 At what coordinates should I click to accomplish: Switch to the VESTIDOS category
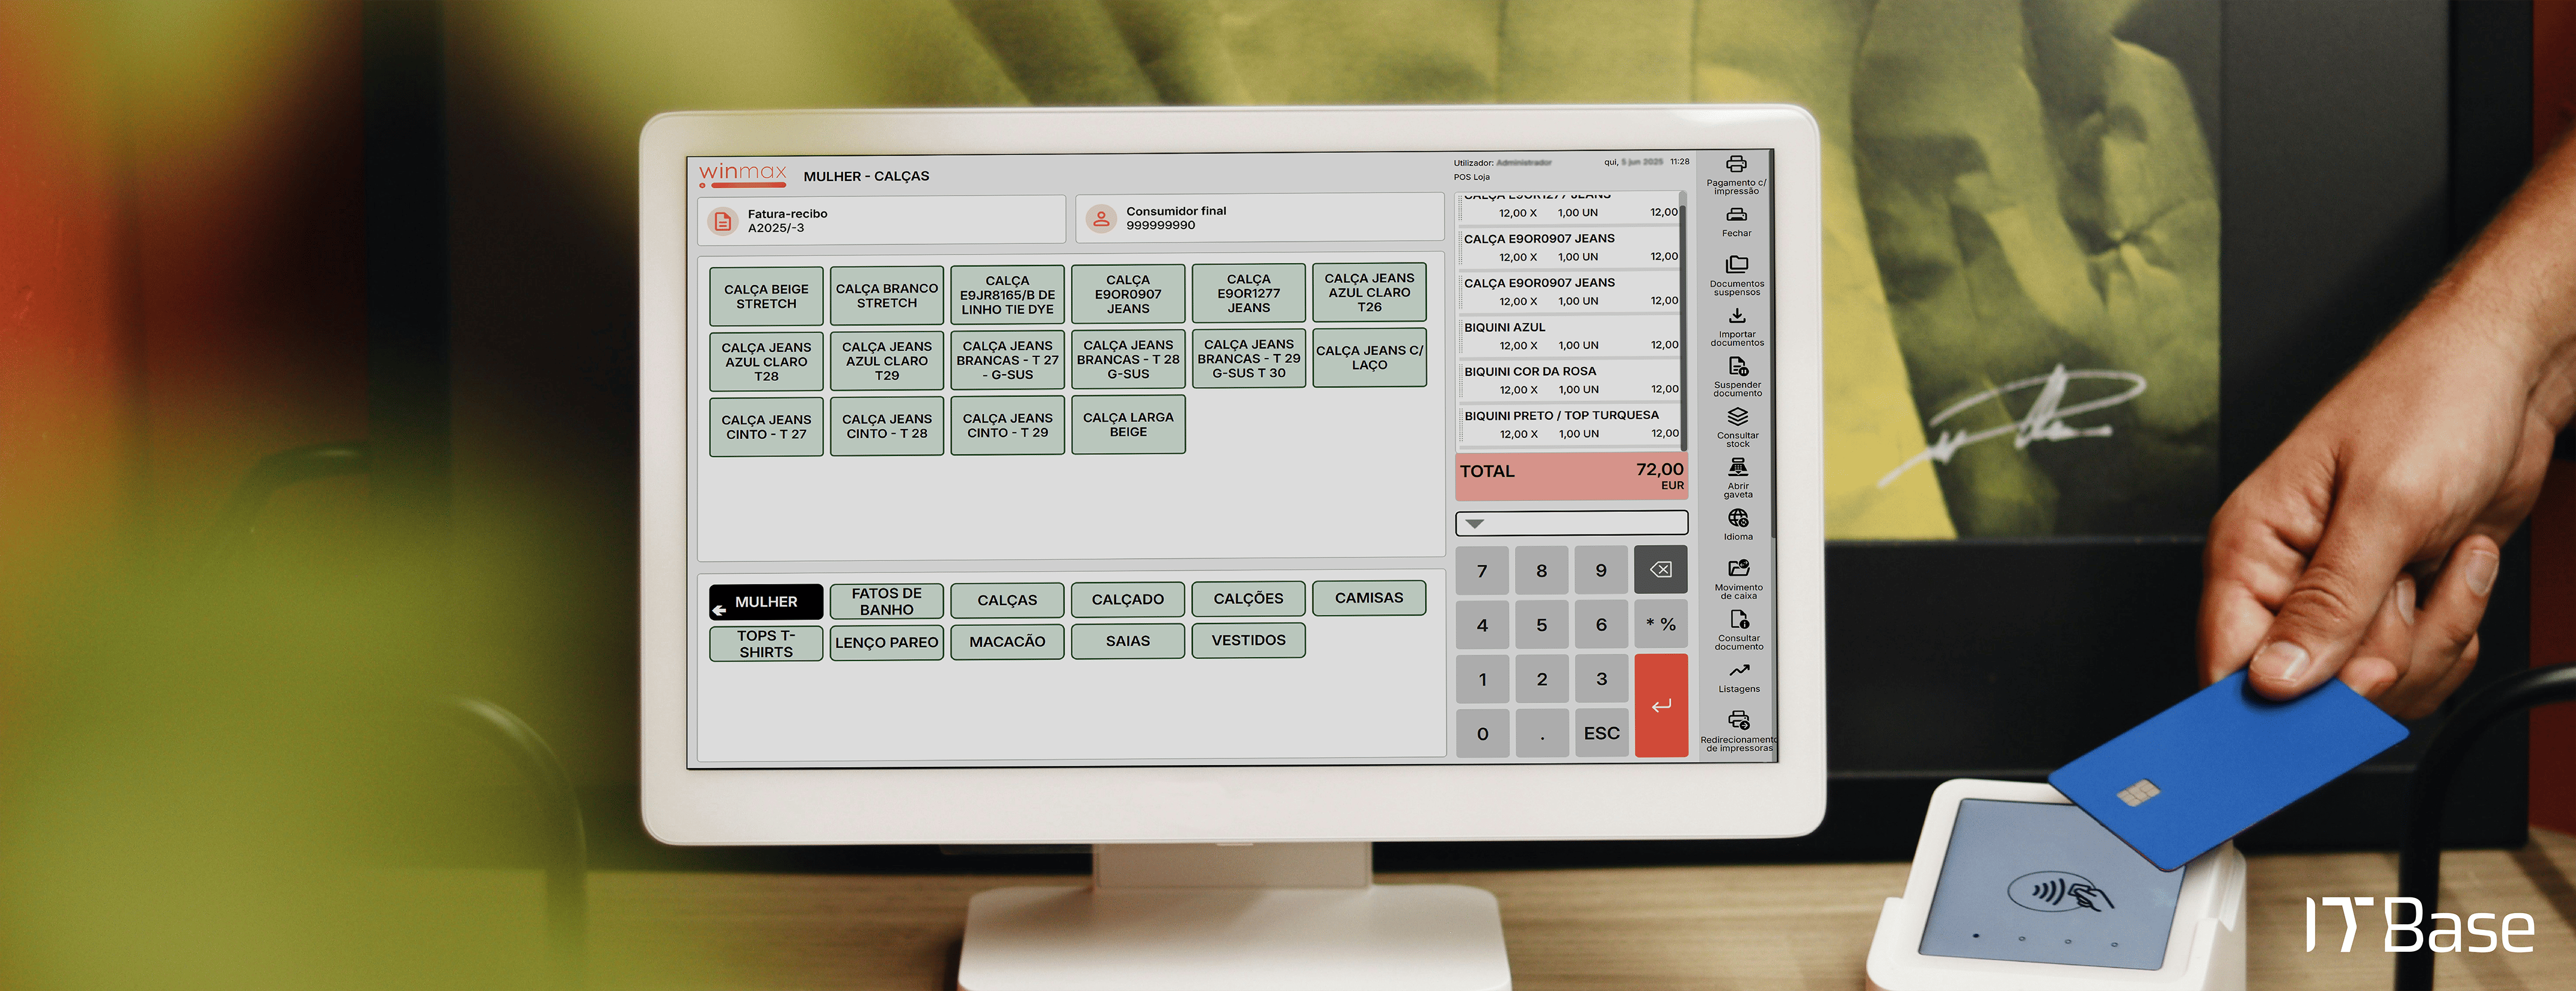click(x=1248, y=640)
